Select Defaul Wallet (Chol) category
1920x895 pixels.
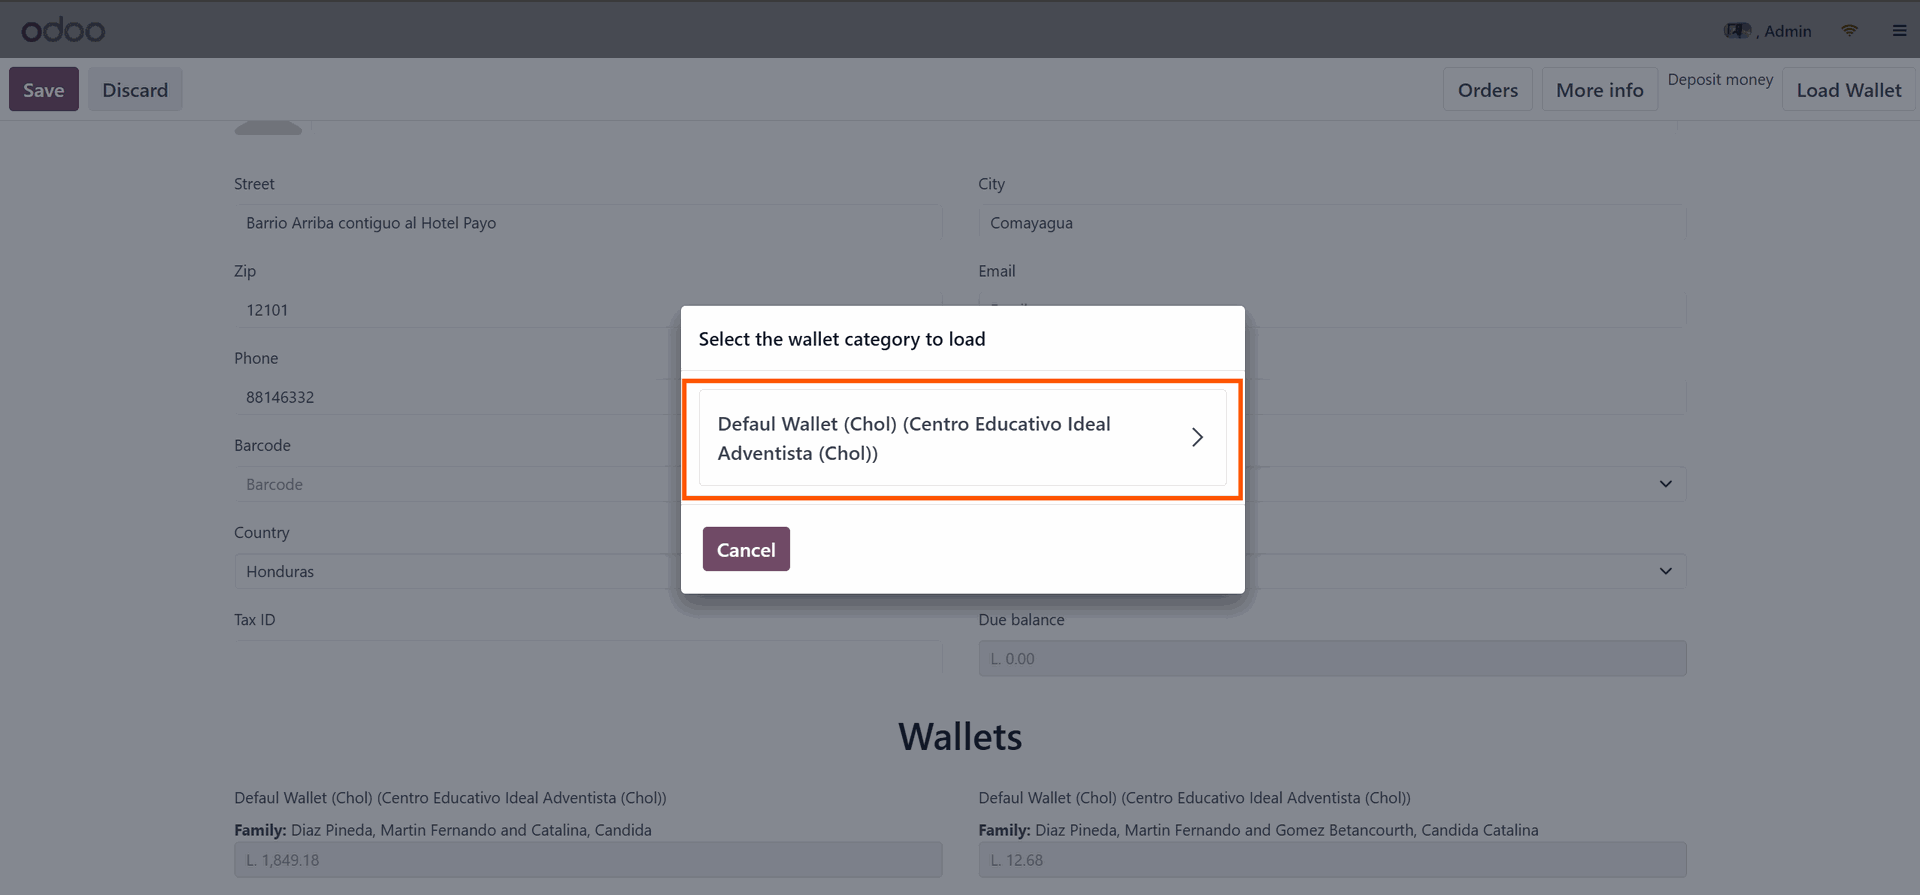[x=962, y=438]
